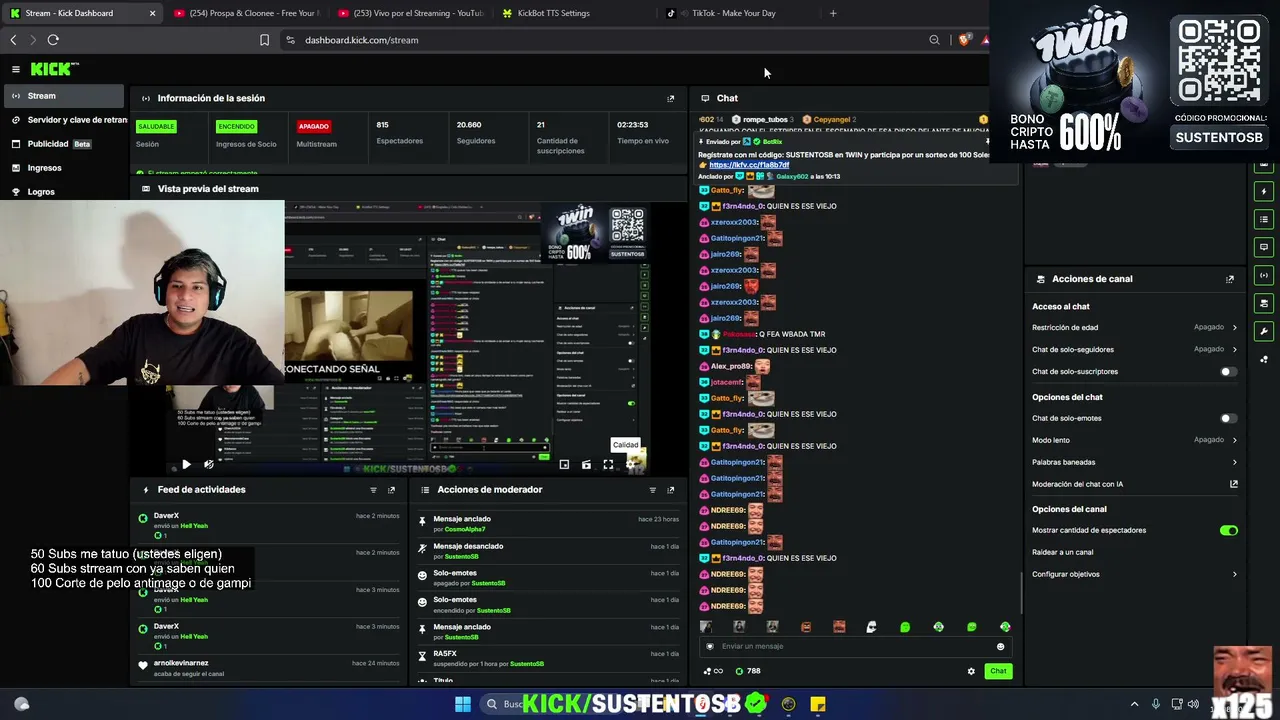Pop out the Acciones de moderador panel

tap(671, 490)
